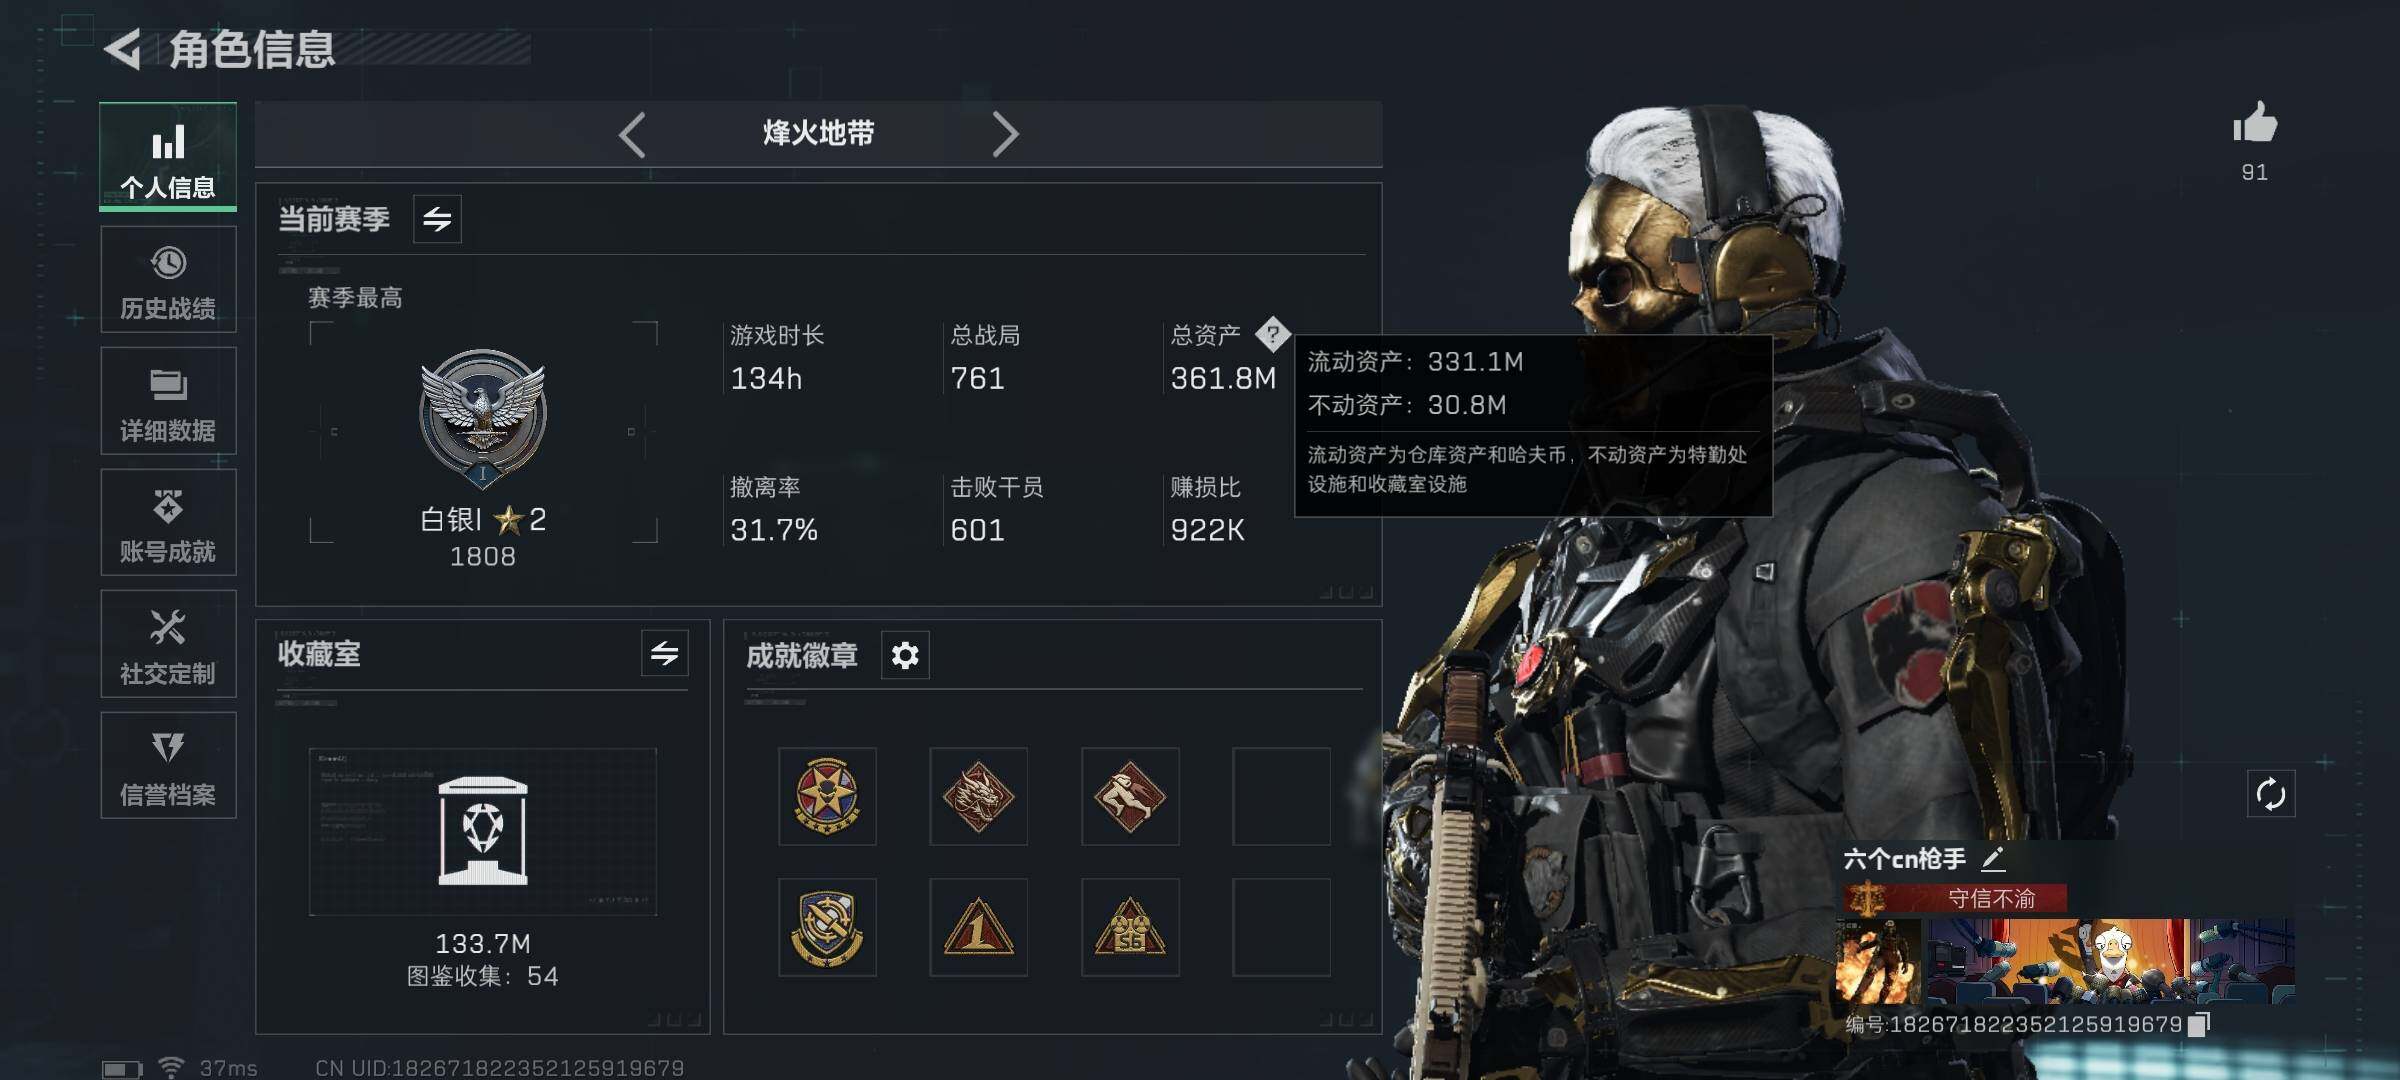
Task: Edit nickname 六个cn枪手 with the pencil icon
Action: point(1993,858)
